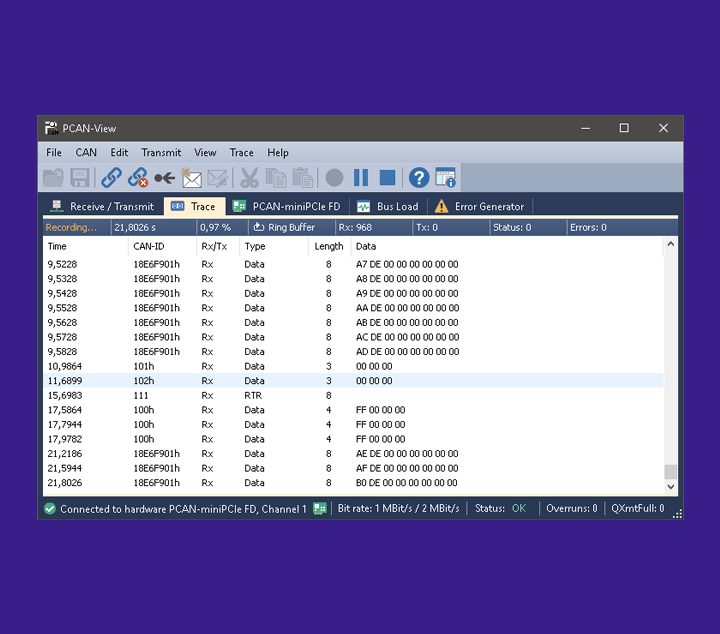Screen dimensions: 720x634
Task: Click the hardware chip icon in status bar
Action: point(320,508)
